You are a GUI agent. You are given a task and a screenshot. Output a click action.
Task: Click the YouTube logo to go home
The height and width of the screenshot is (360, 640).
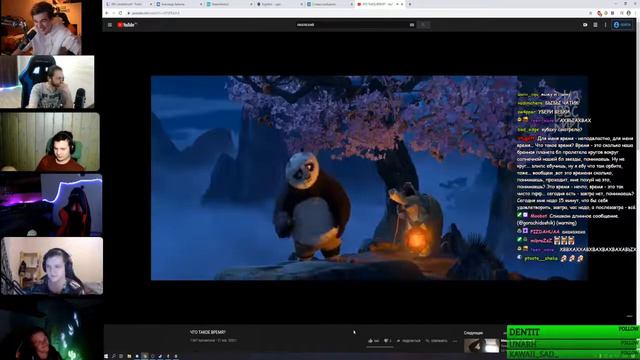coord(127,25)
